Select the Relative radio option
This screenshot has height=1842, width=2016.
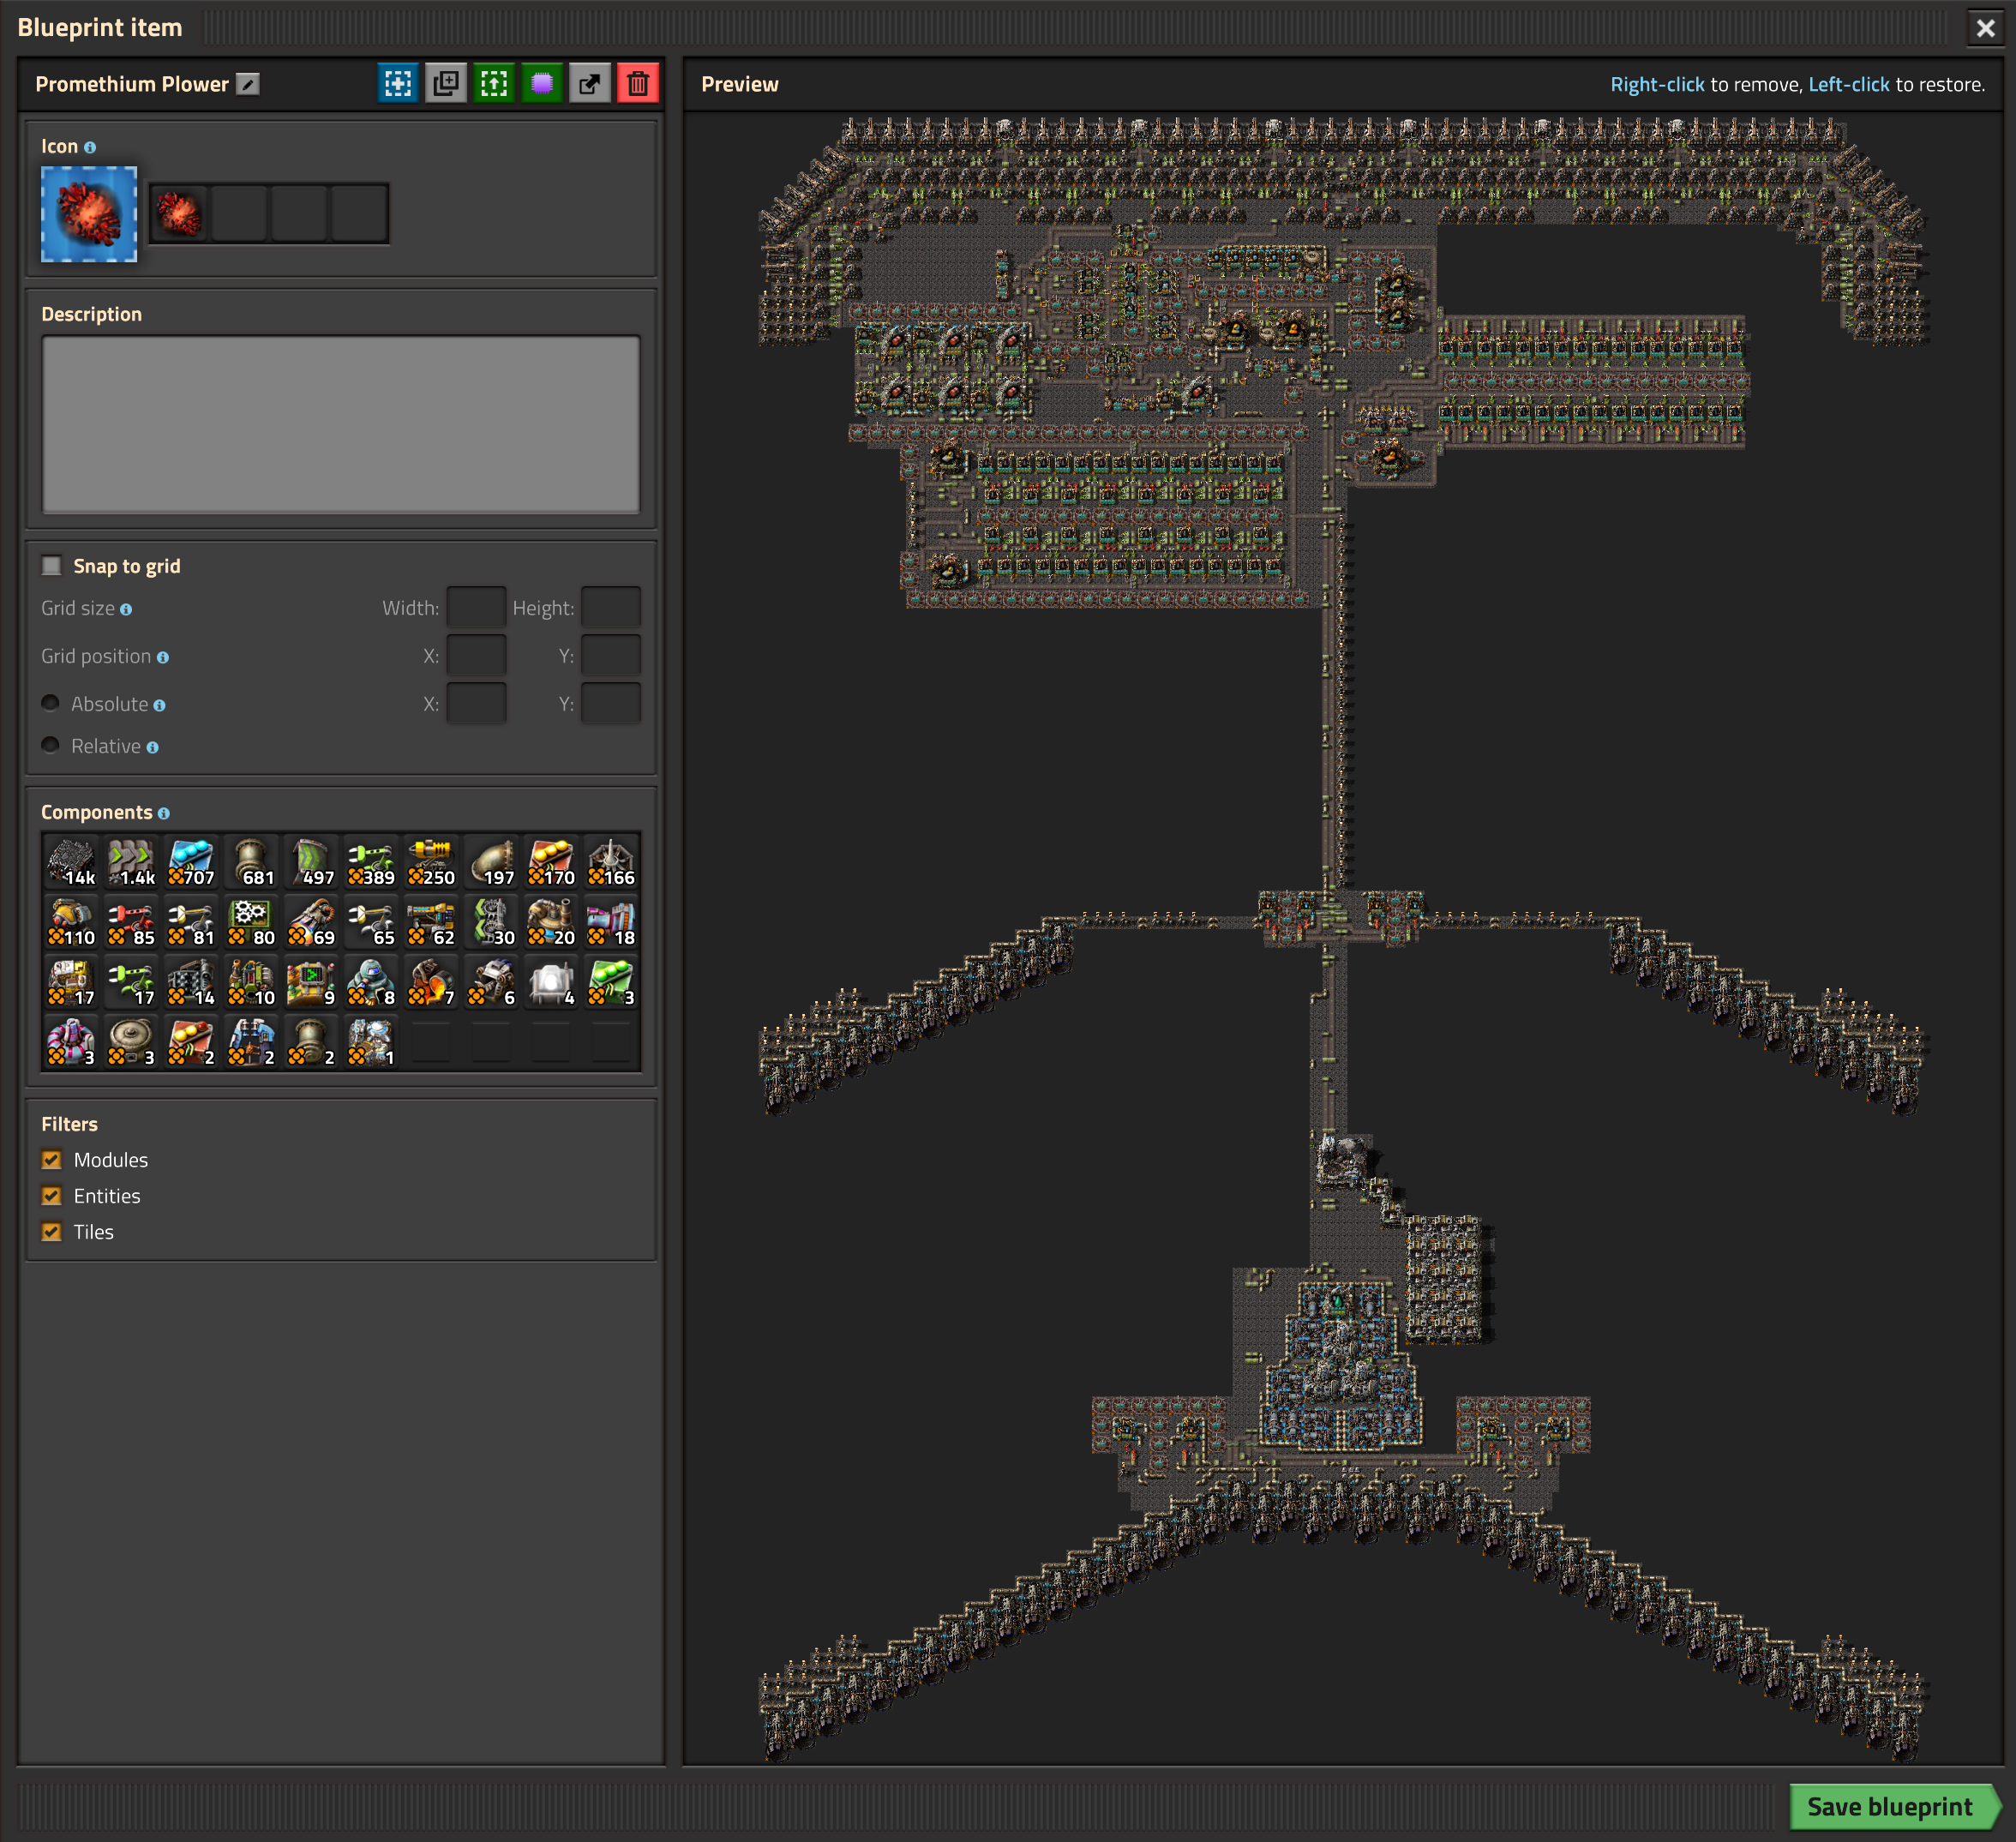coord(50,745)
